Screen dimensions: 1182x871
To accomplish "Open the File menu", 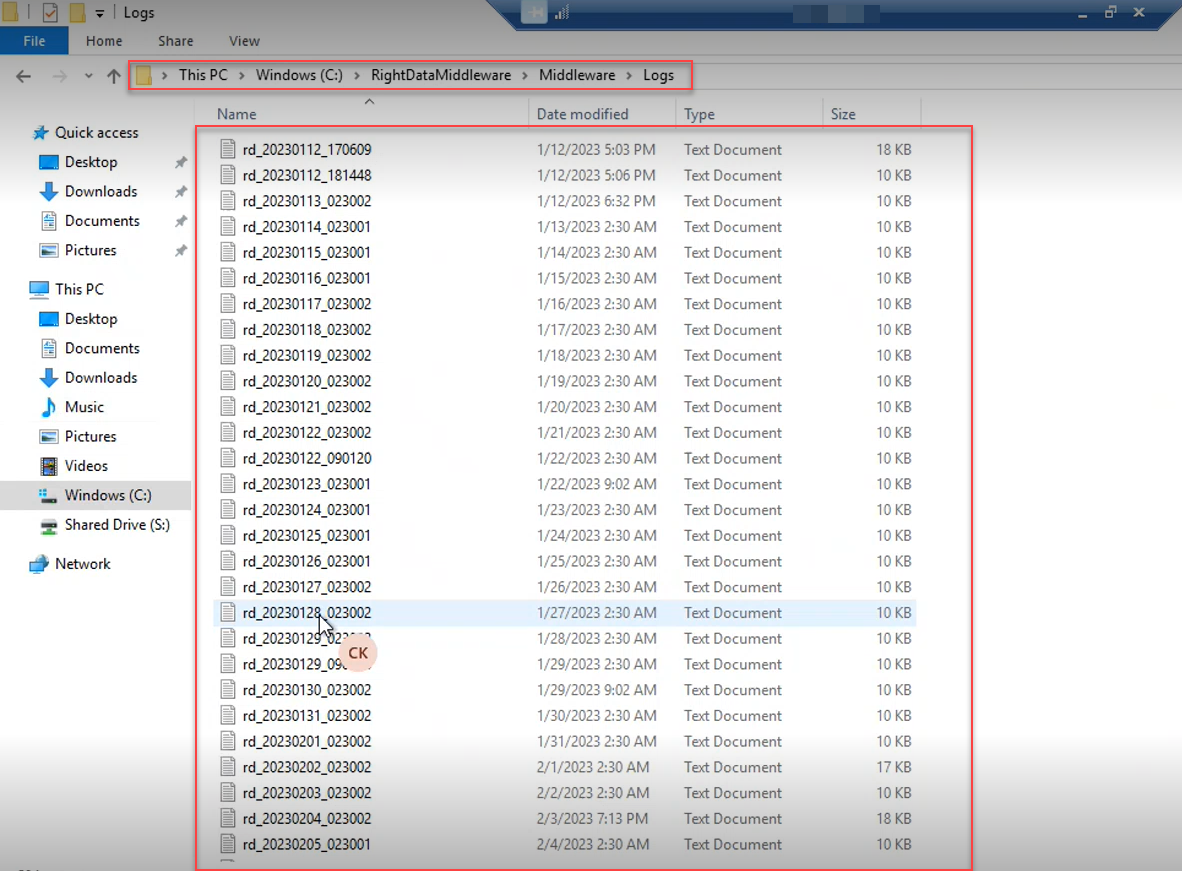I will [34, 41].
